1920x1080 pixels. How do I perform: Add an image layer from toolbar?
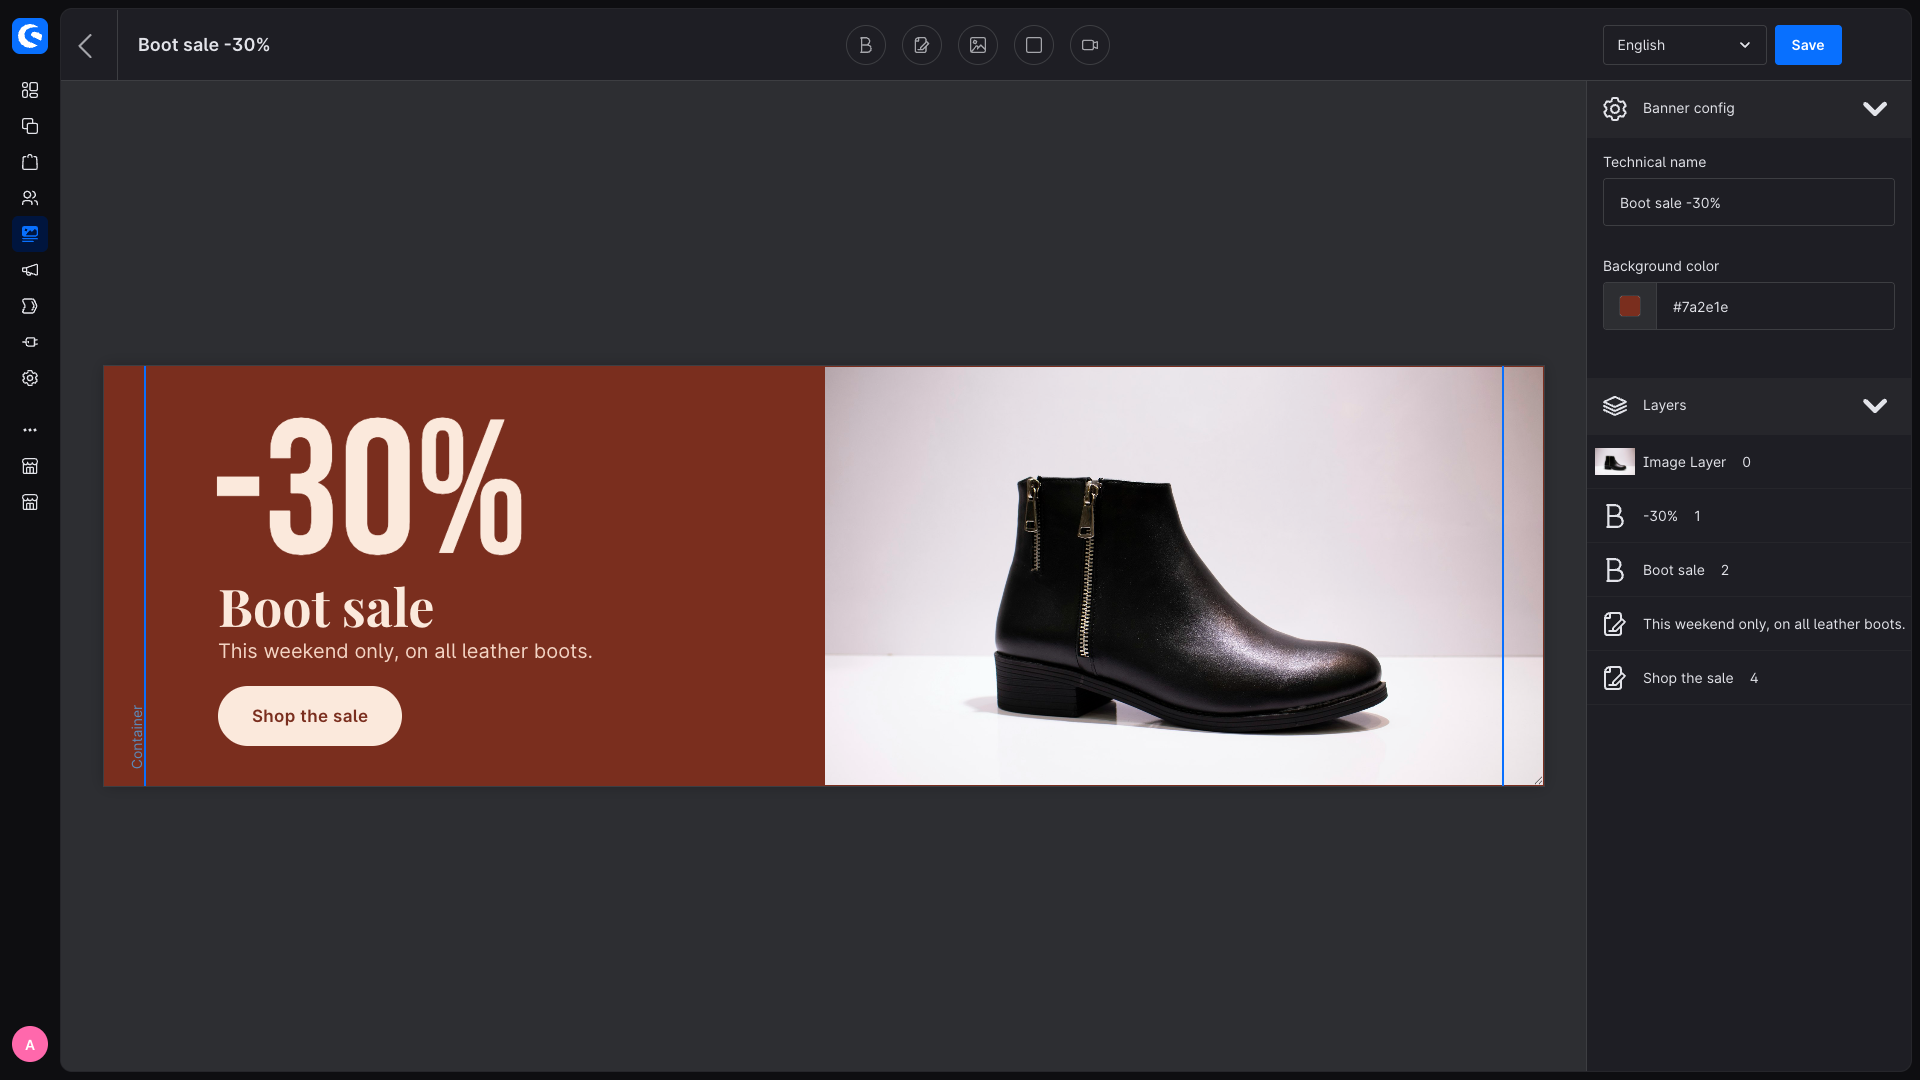[x=978, y=45]
